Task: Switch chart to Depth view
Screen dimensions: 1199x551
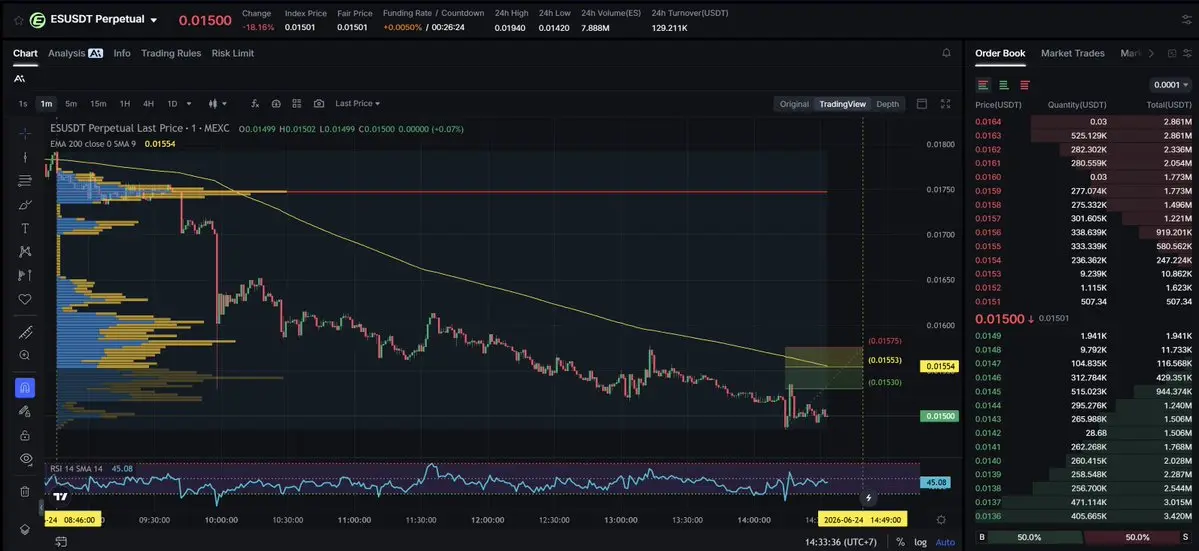Action: click(x=887, y=104)
